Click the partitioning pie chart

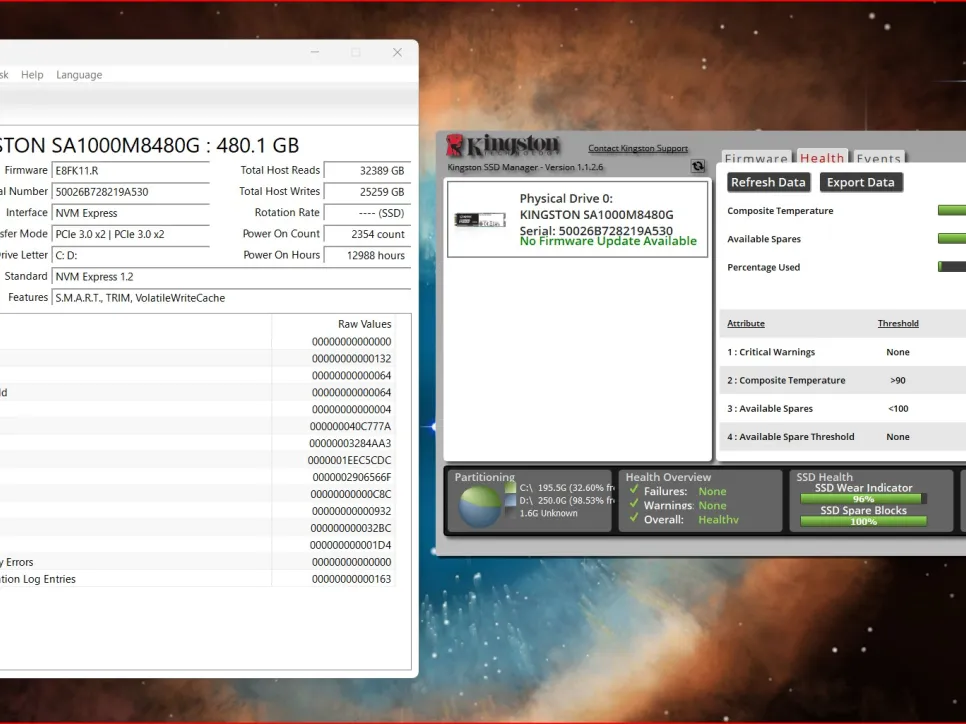point(480,505)
